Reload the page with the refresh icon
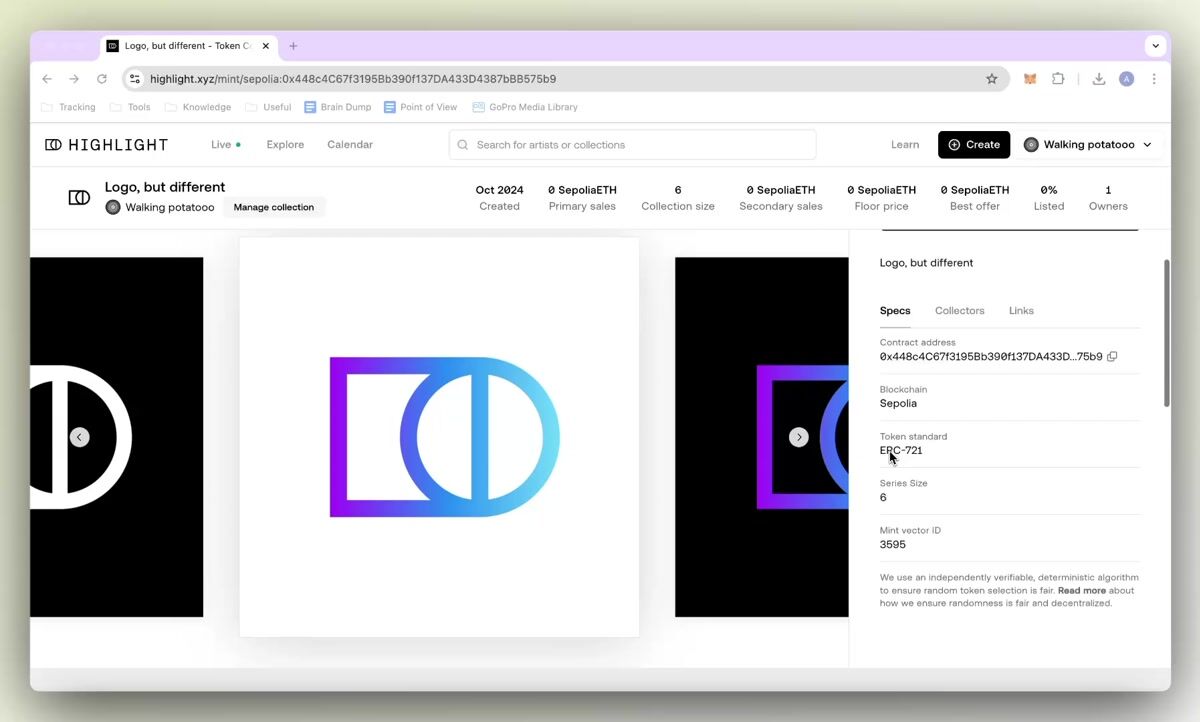Screen dimensions: 1200x722 (102, 79)
